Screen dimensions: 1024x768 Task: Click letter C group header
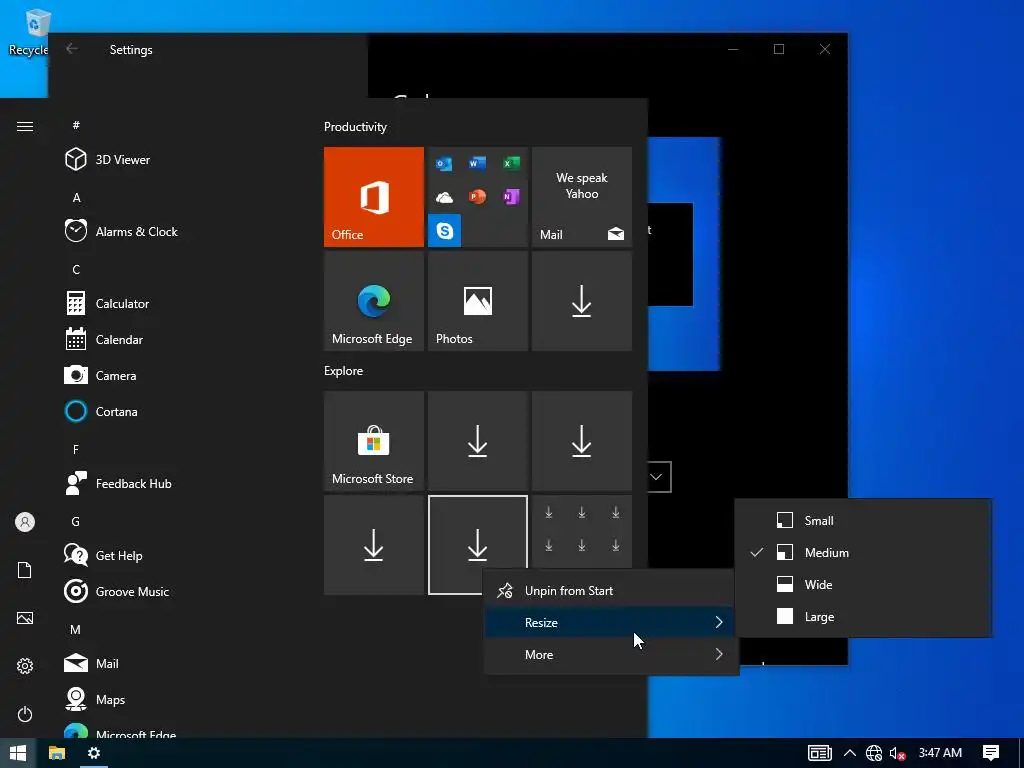pos(76,269)
